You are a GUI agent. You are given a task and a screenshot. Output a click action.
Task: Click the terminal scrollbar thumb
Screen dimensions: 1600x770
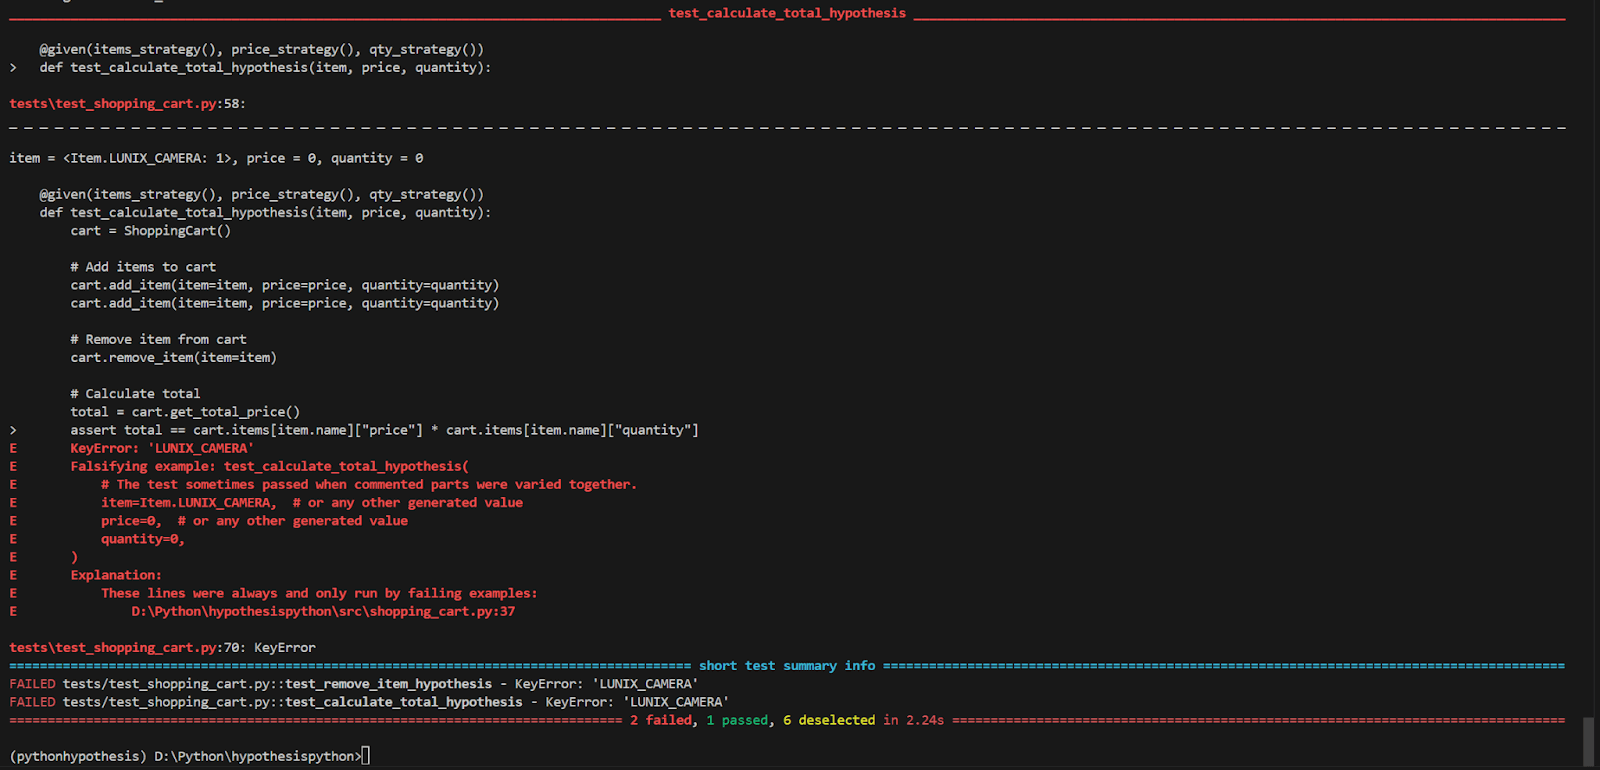1589,741
